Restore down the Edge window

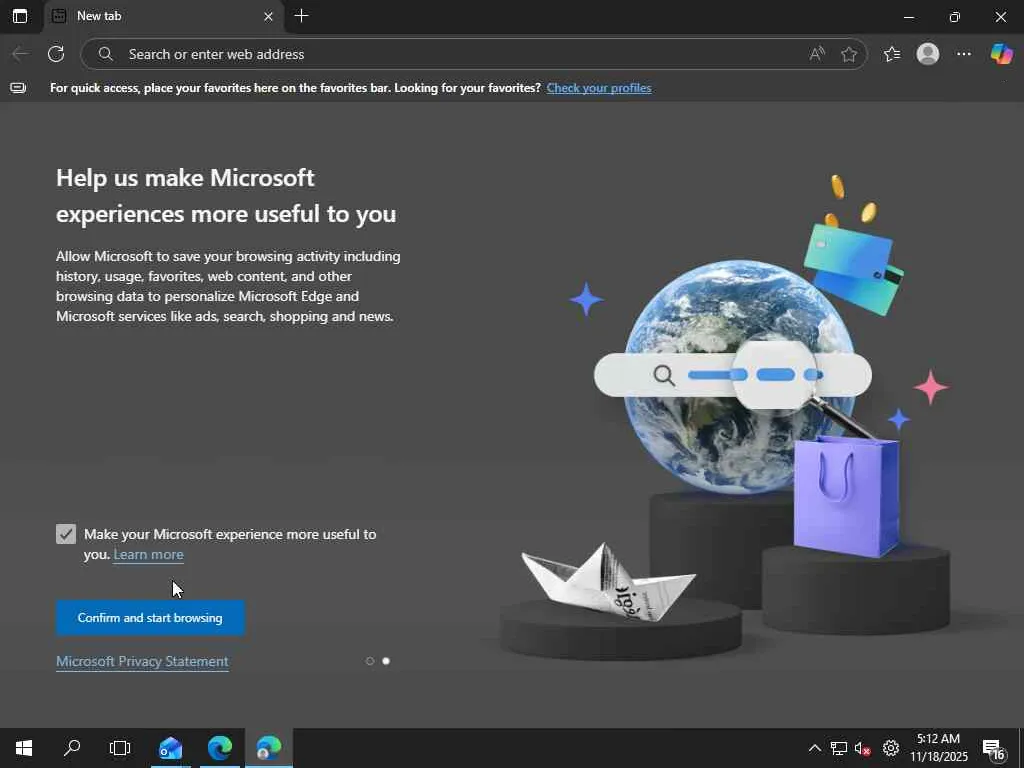(955, 17)
